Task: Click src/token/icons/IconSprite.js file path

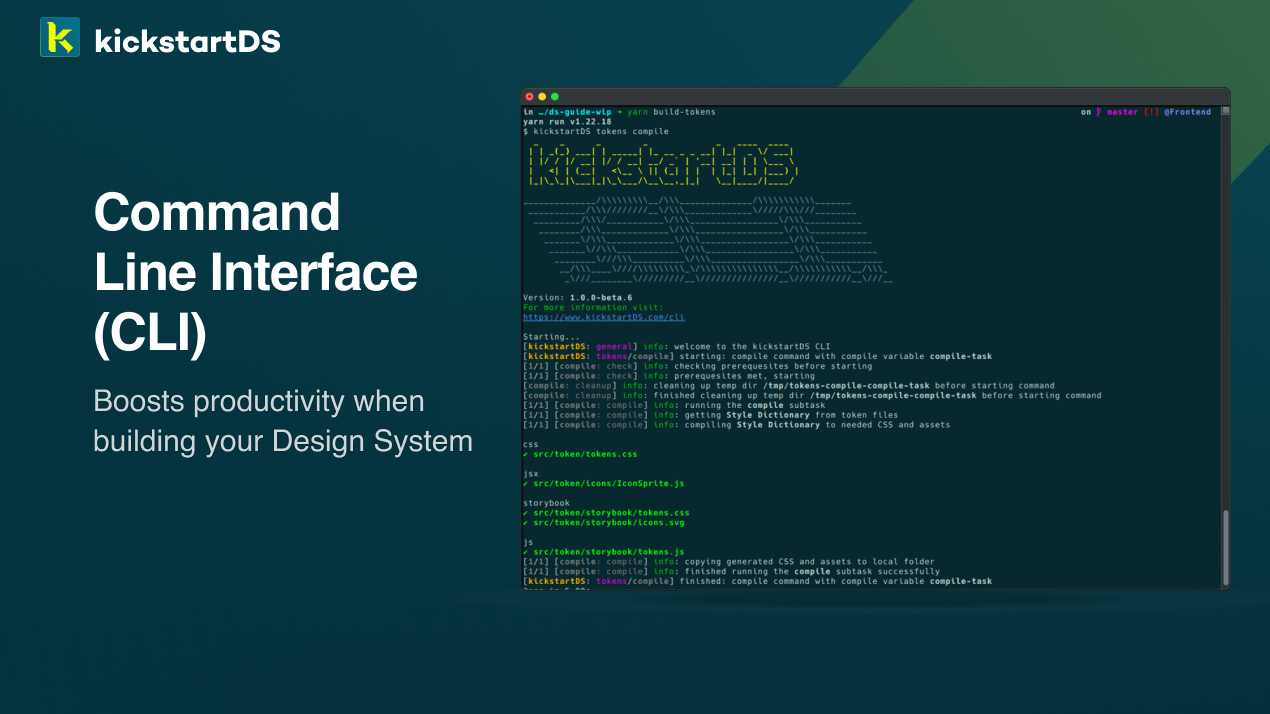Action: 609,483
